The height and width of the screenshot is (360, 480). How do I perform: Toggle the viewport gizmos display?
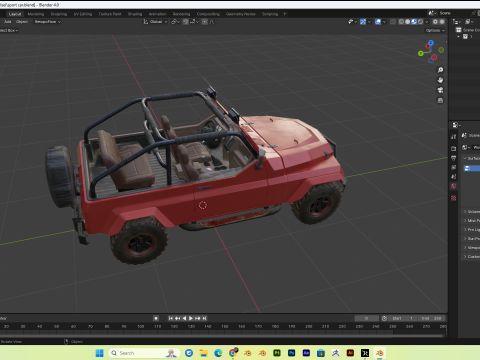click(x=363, y=22)
